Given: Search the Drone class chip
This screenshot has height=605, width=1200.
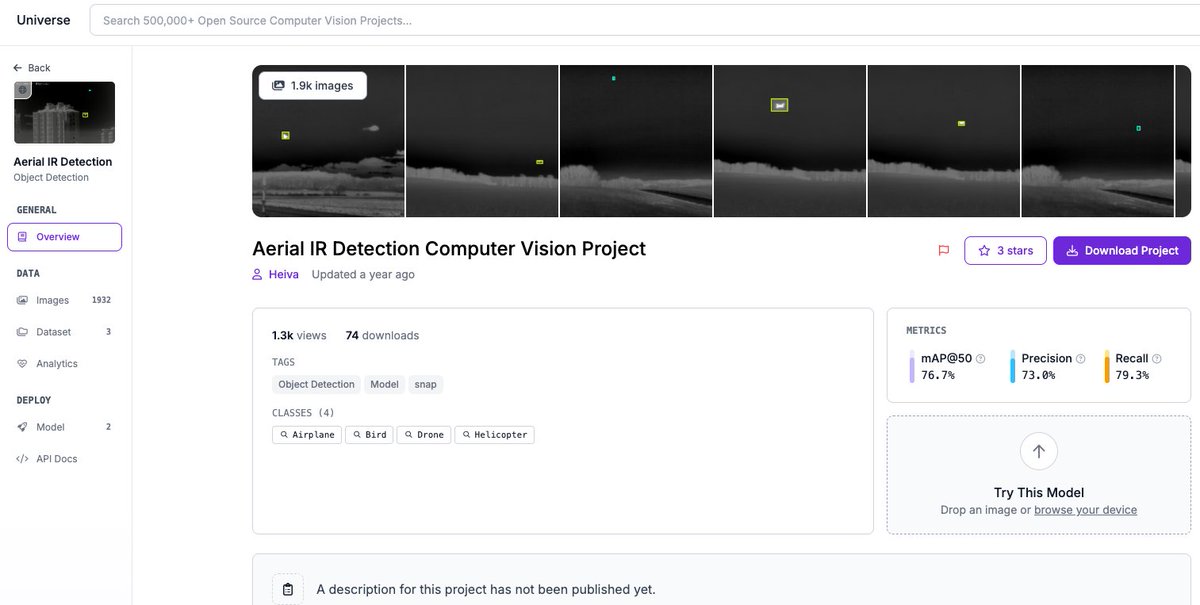Looking at the screenshot, I should [x=424, y=435].
